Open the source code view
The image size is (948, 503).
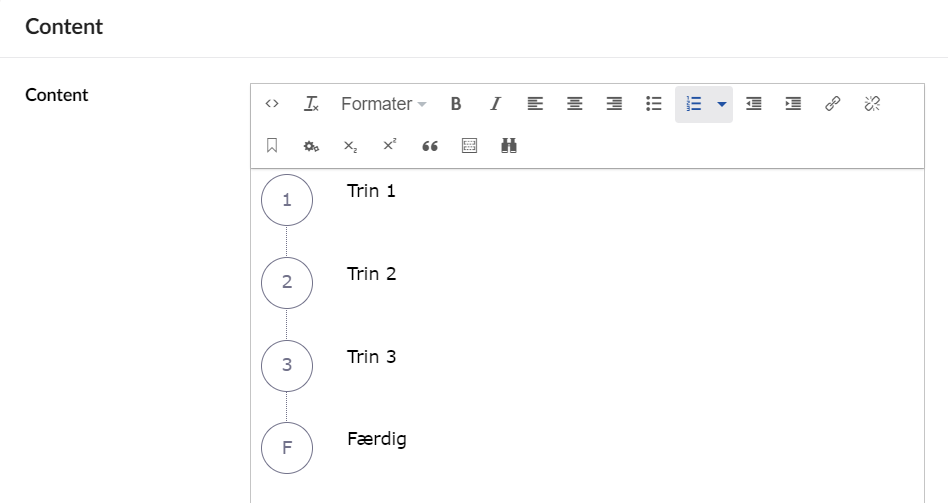pyautogui.click(x=272, y=104)
